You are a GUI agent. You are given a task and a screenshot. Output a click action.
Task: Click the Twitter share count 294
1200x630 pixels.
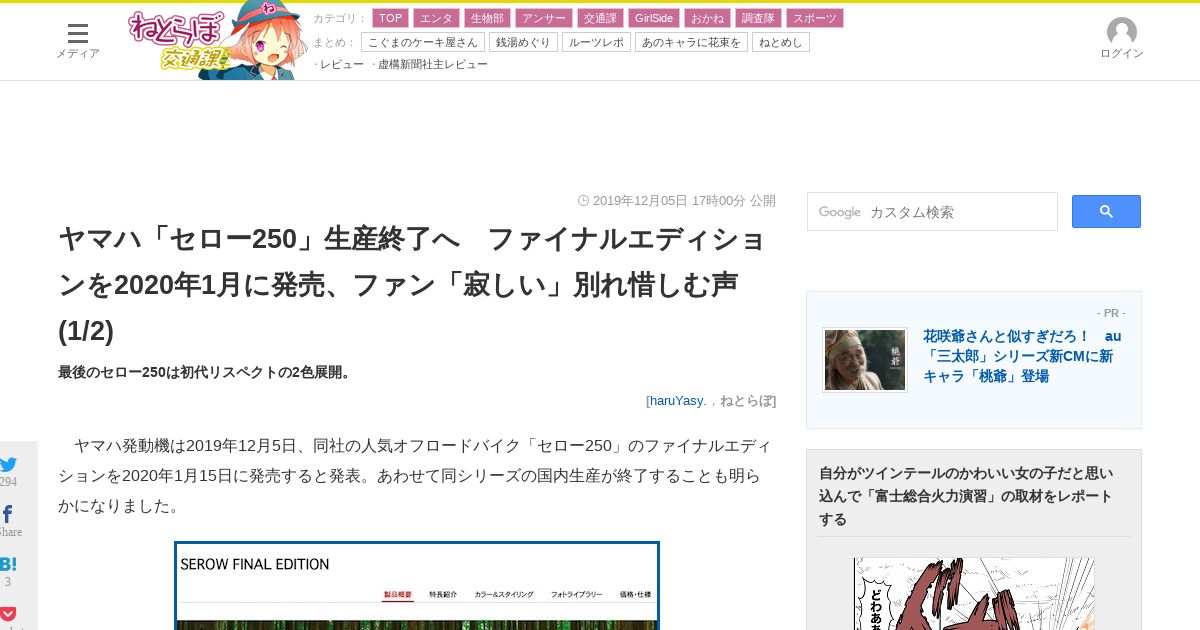pyautogui.click(x=8, y=482)
